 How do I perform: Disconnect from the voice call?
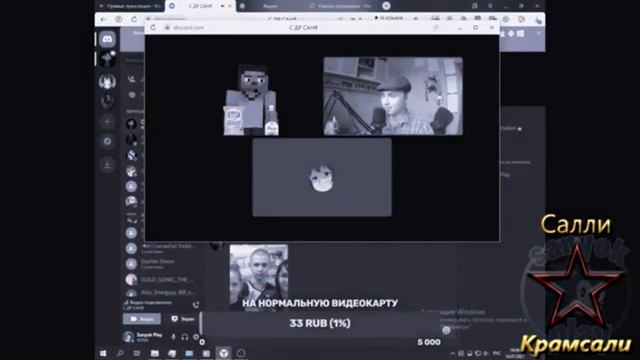tap(196, 304)
